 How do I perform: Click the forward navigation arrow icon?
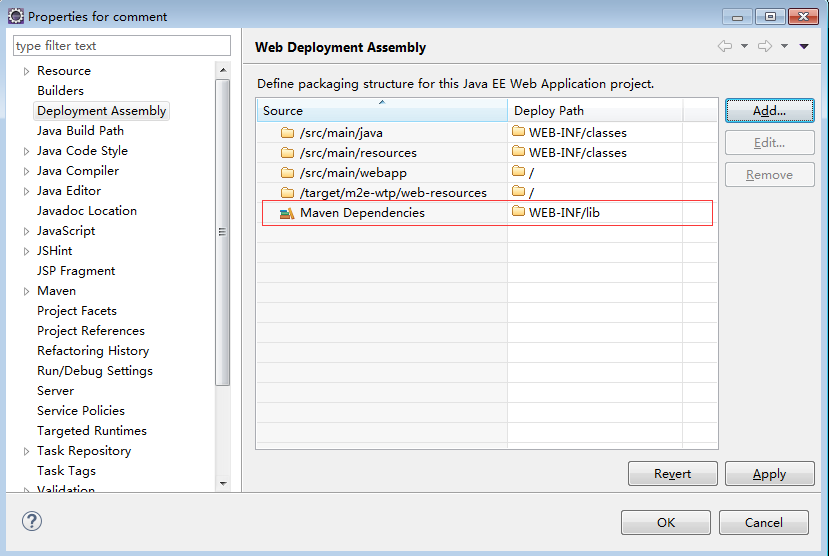765,47
